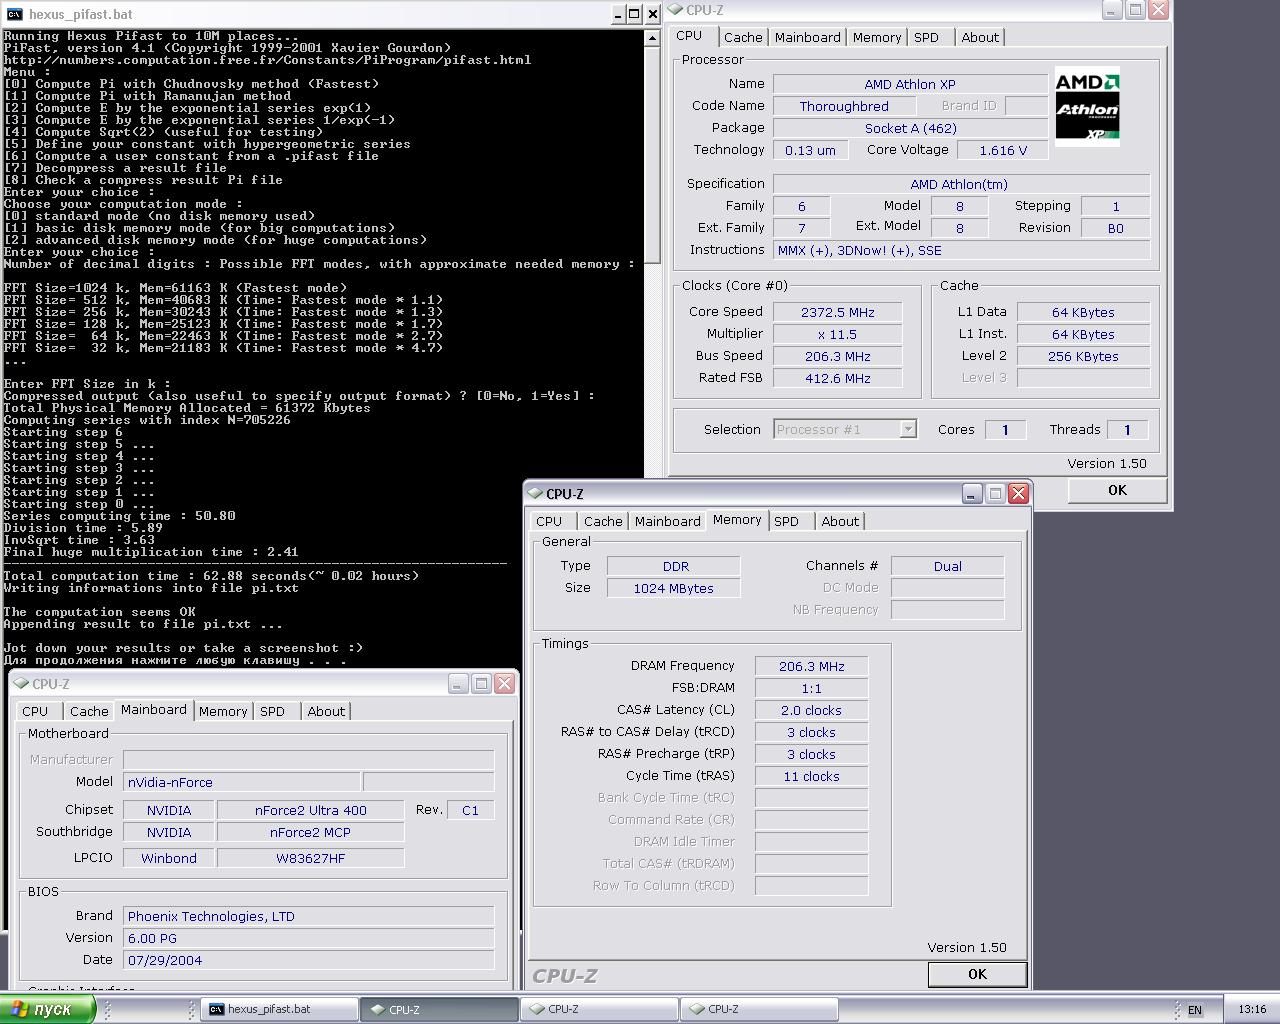Open SPD tab in top CPU-Z window
The width and height of the screenshot is (1280, 1024).
click(x=927, y=37)
